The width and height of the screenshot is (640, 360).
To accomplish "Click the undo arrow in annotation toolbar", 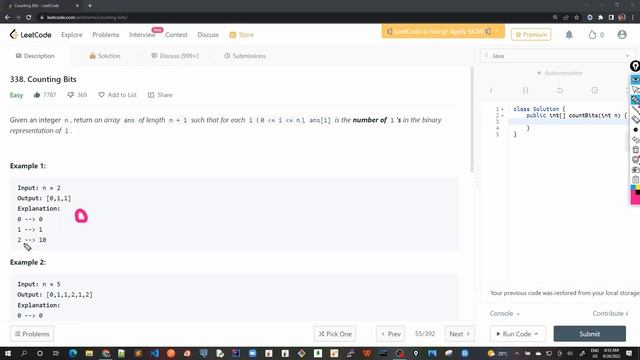I will 636,140.
